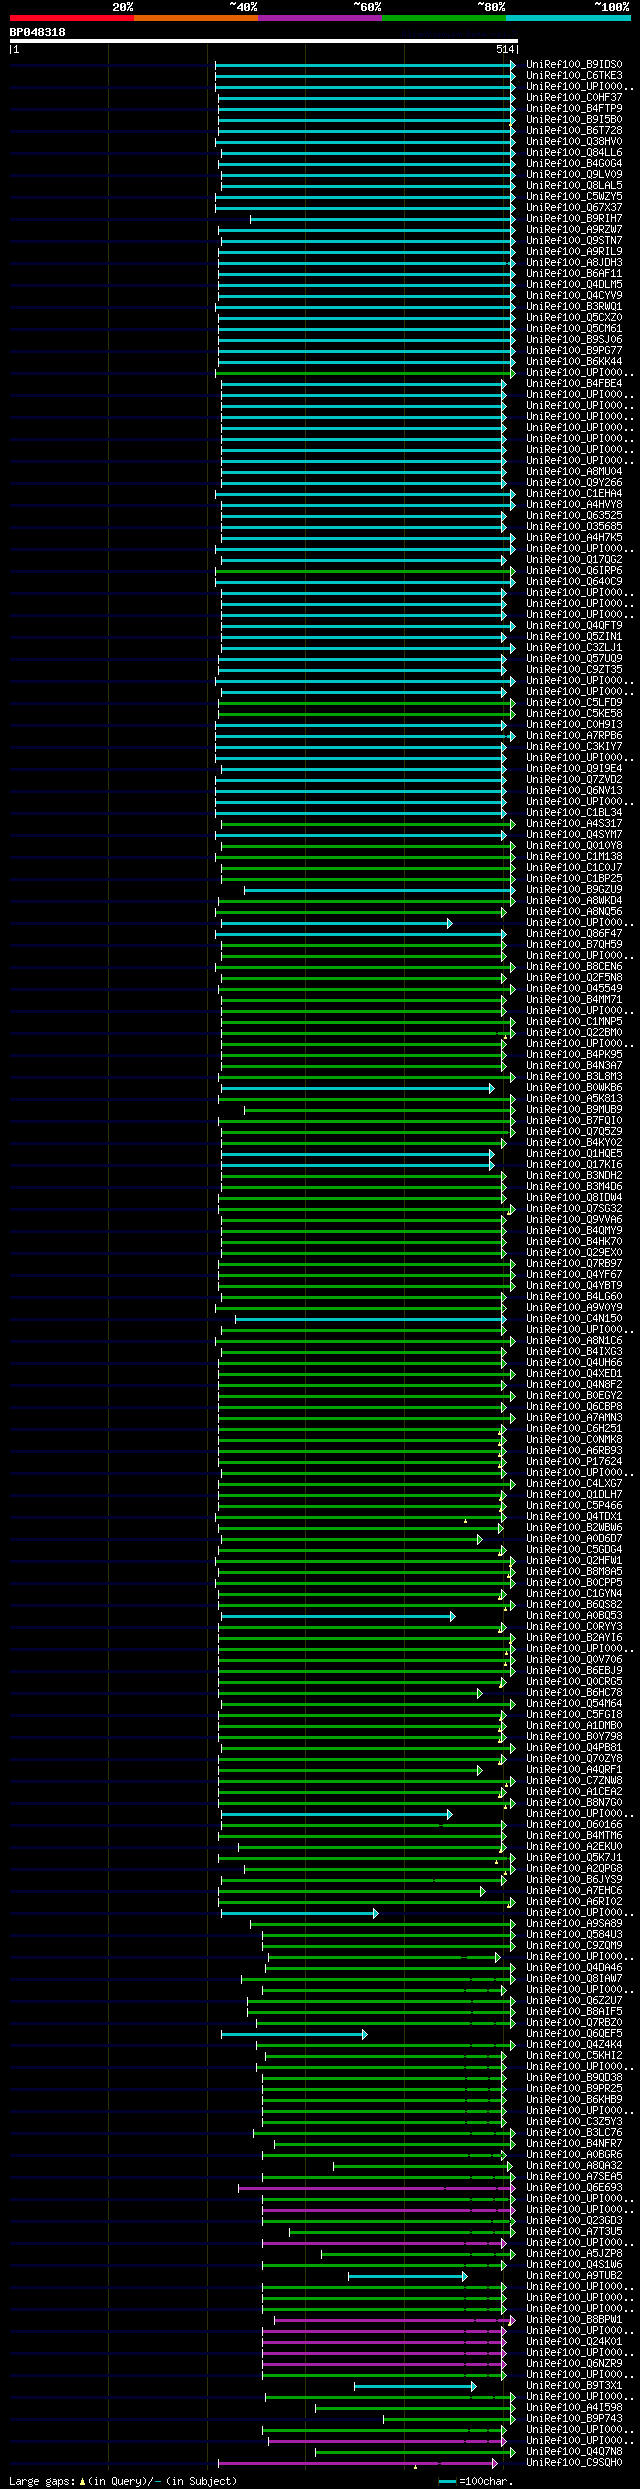This screenshot has width=640, height=2489.
Task: Select hit label UniRef100_B8M8A5
Action: [x=574, y=1572]
